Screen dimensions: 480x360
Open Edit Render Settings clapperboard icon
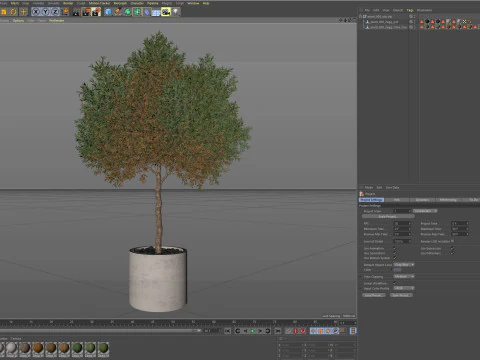tap(96, 12)
